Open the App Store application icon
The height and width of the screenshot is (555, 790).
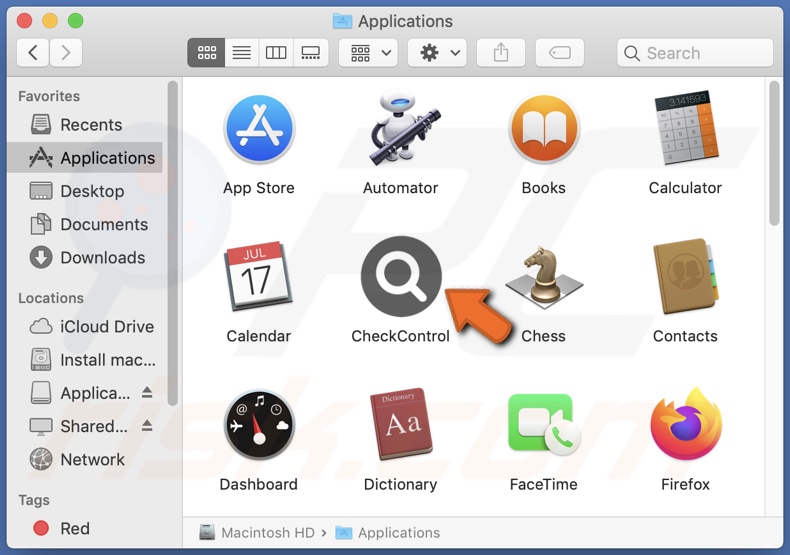click(259, 129)
